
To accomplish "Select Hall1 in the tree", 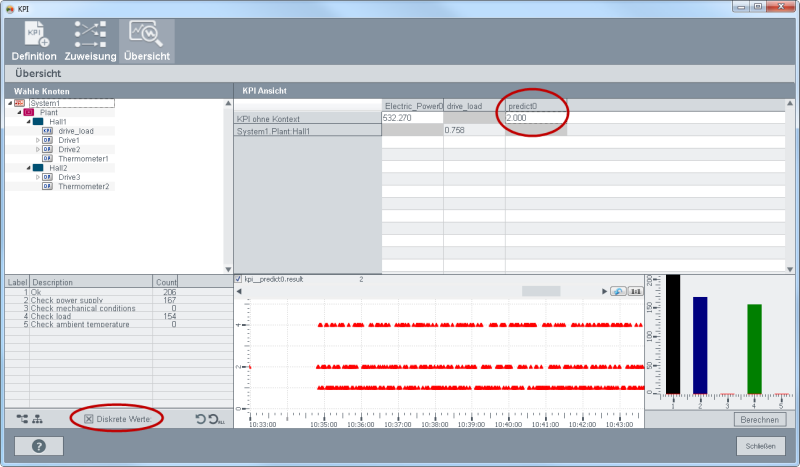I will pos(58,121).
